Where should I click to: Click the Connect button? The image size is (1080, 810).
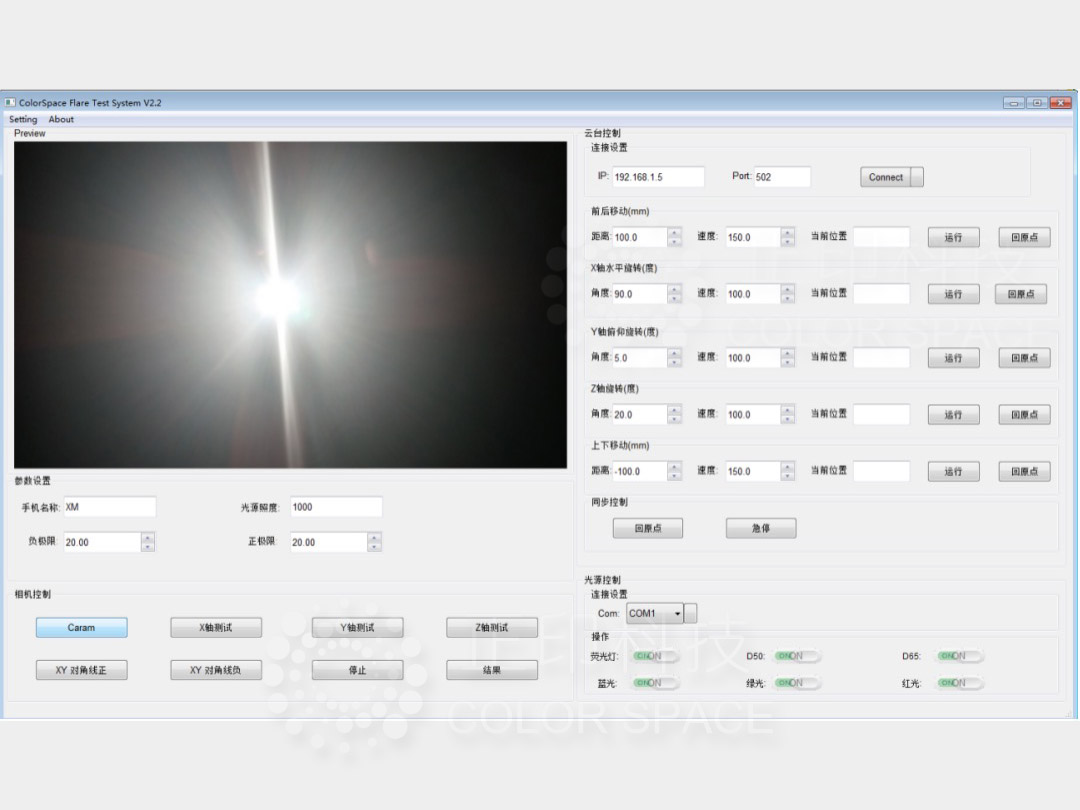click(x=885, y=177)
